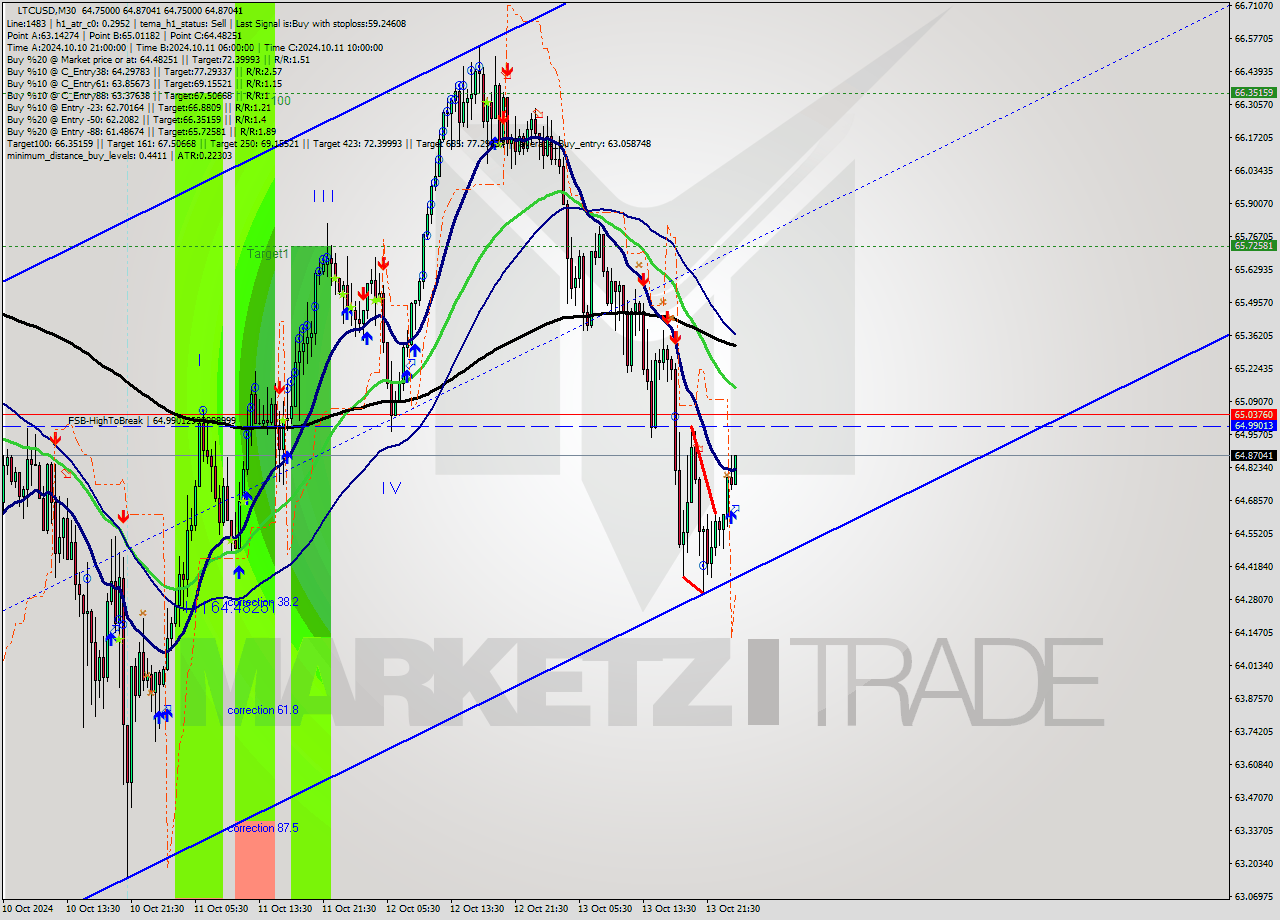Click the black 64.87041 current price tag
The width and height of the screenshot is (1280, 920).
[x=1253, y=455]
